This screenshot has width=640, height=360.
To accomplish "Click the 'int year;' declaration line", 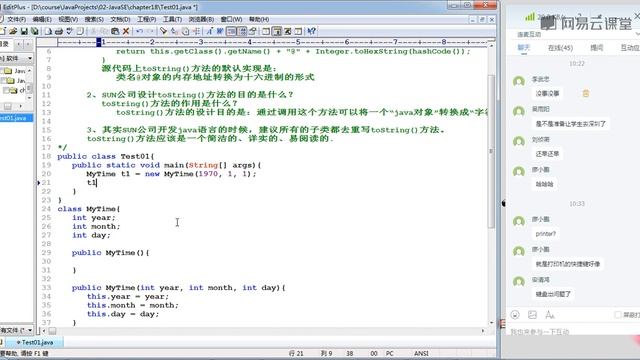I will tap(94, 218).
